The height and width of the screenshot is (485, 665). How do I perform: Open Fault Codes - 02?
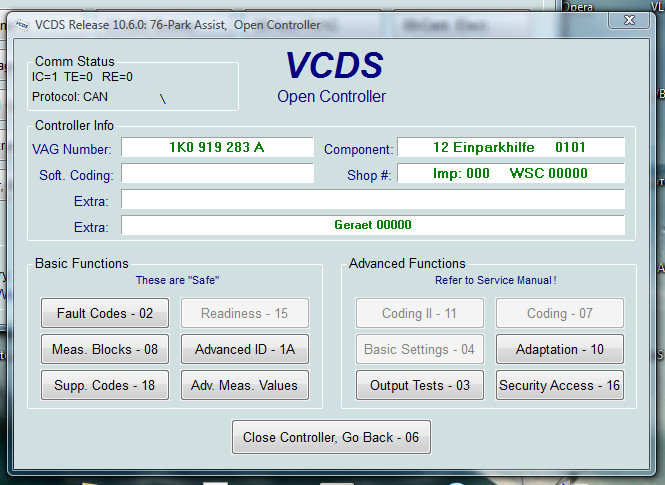point(105,313)
